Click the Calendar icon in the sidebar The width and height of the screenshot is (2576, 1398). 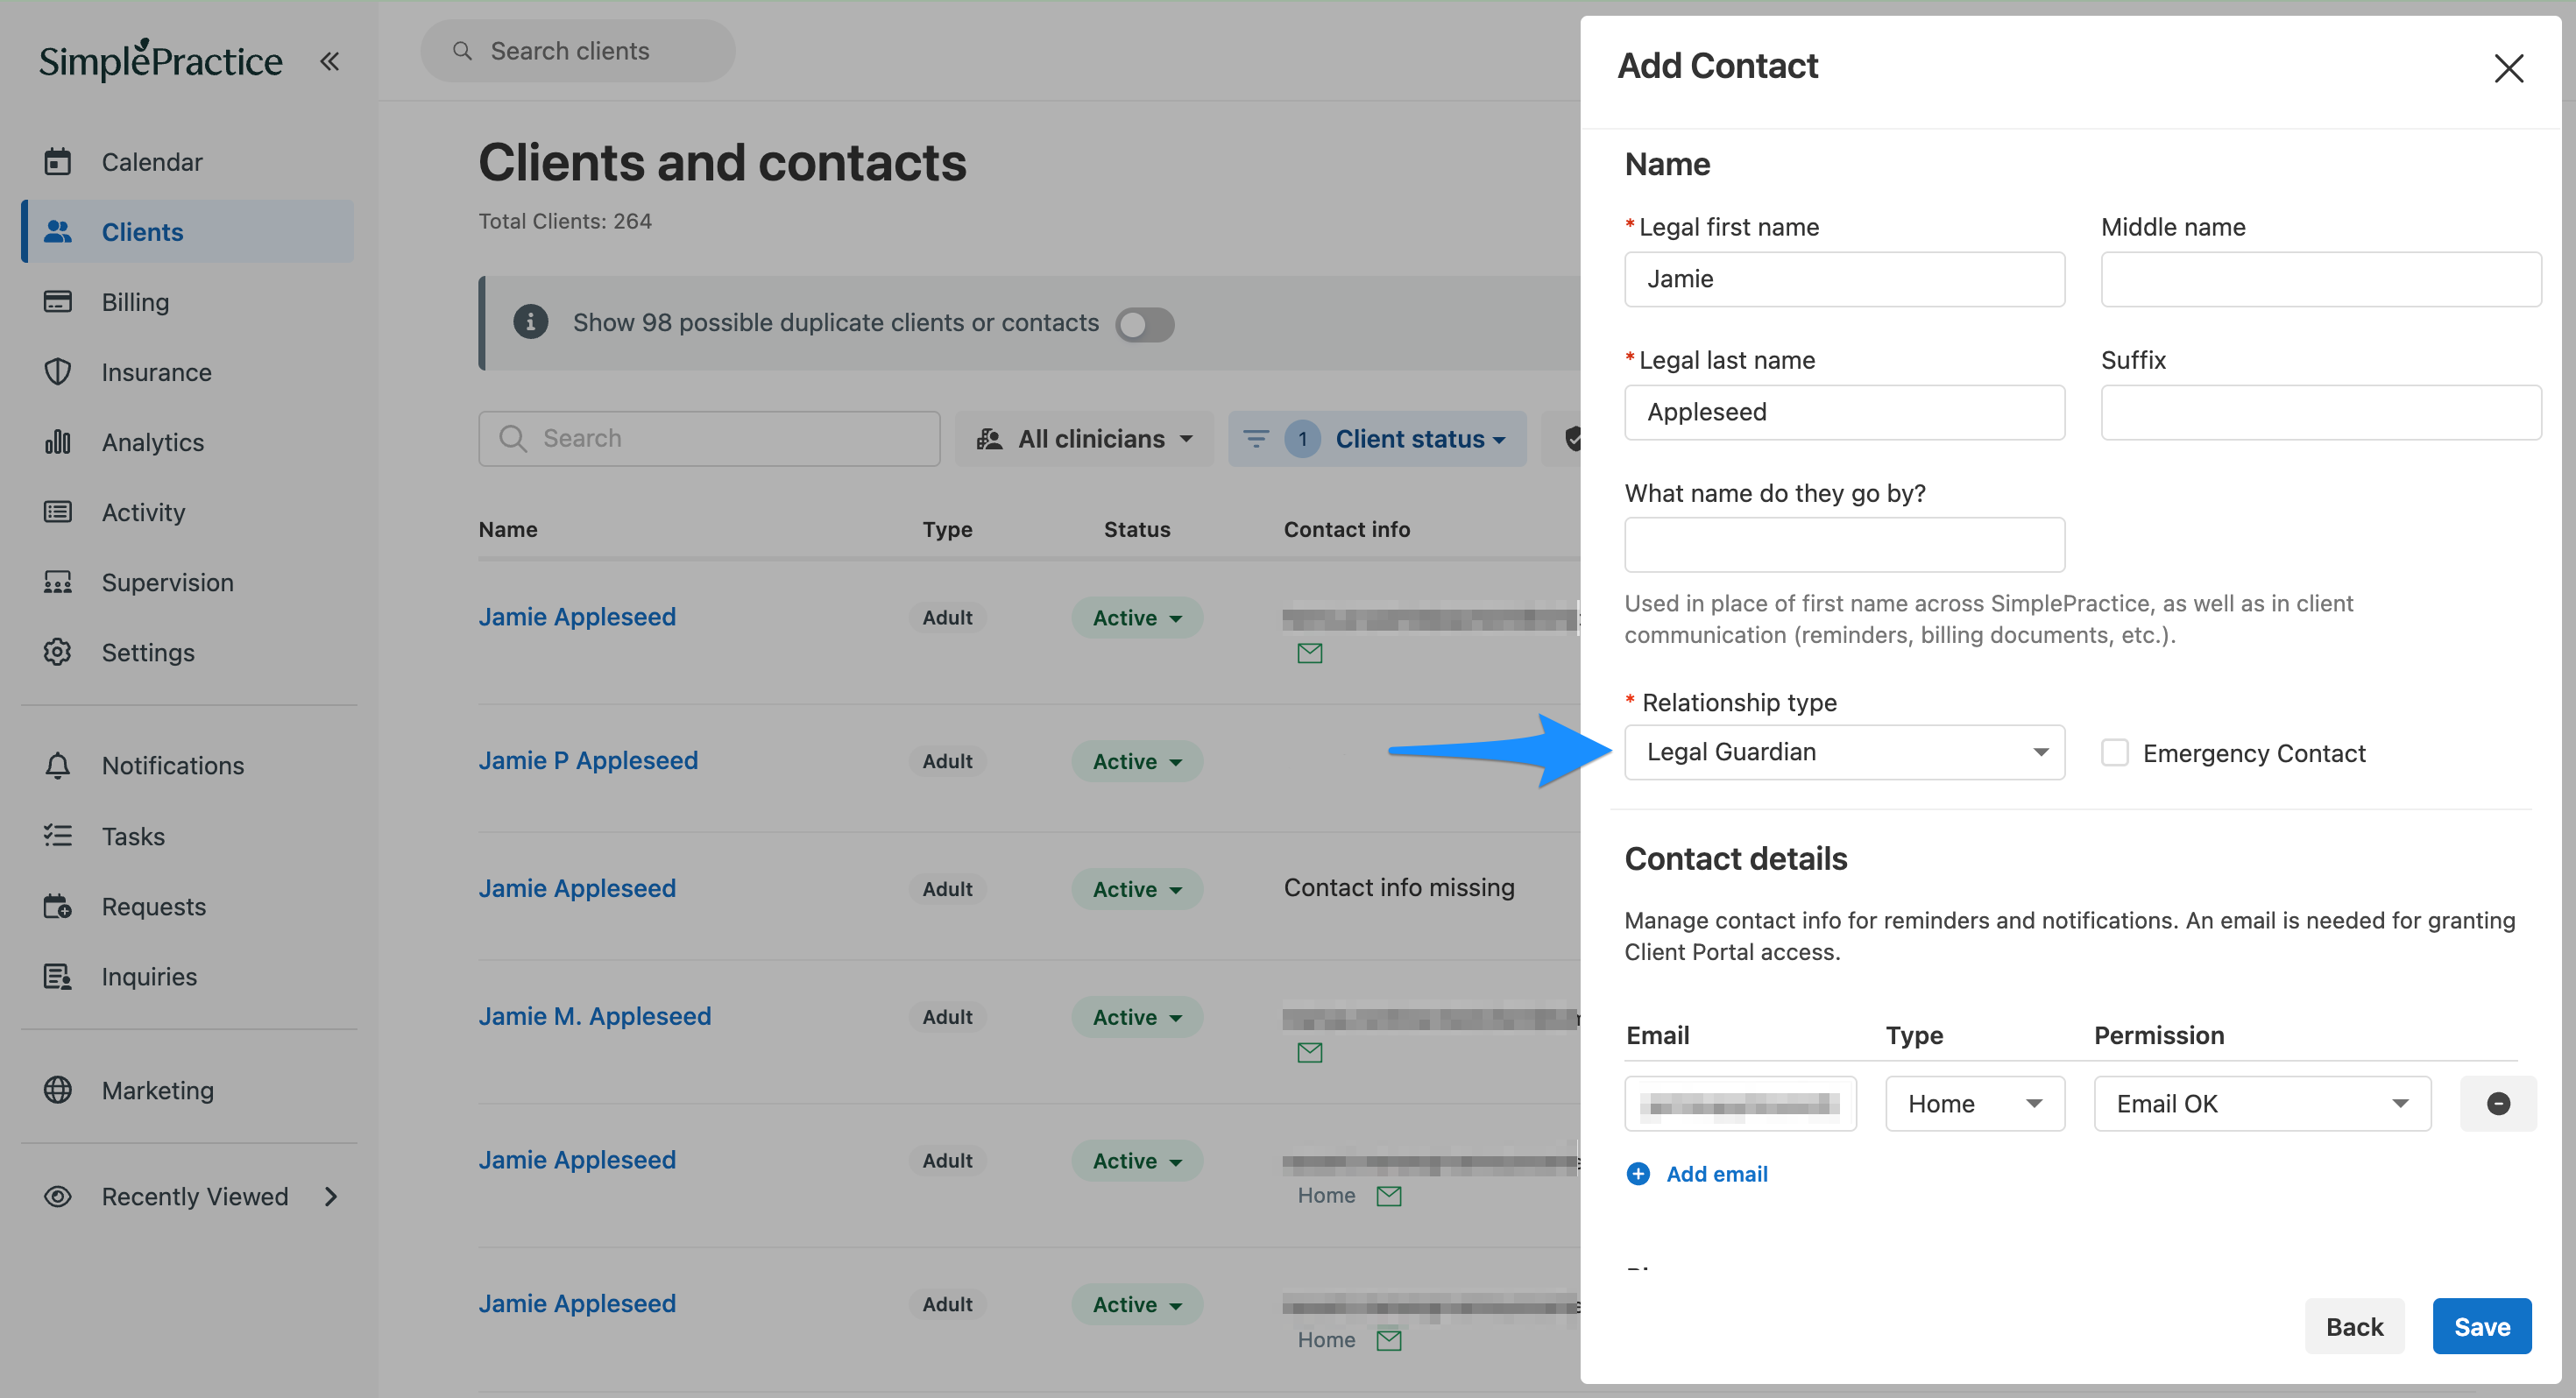(x=58, y=162)
